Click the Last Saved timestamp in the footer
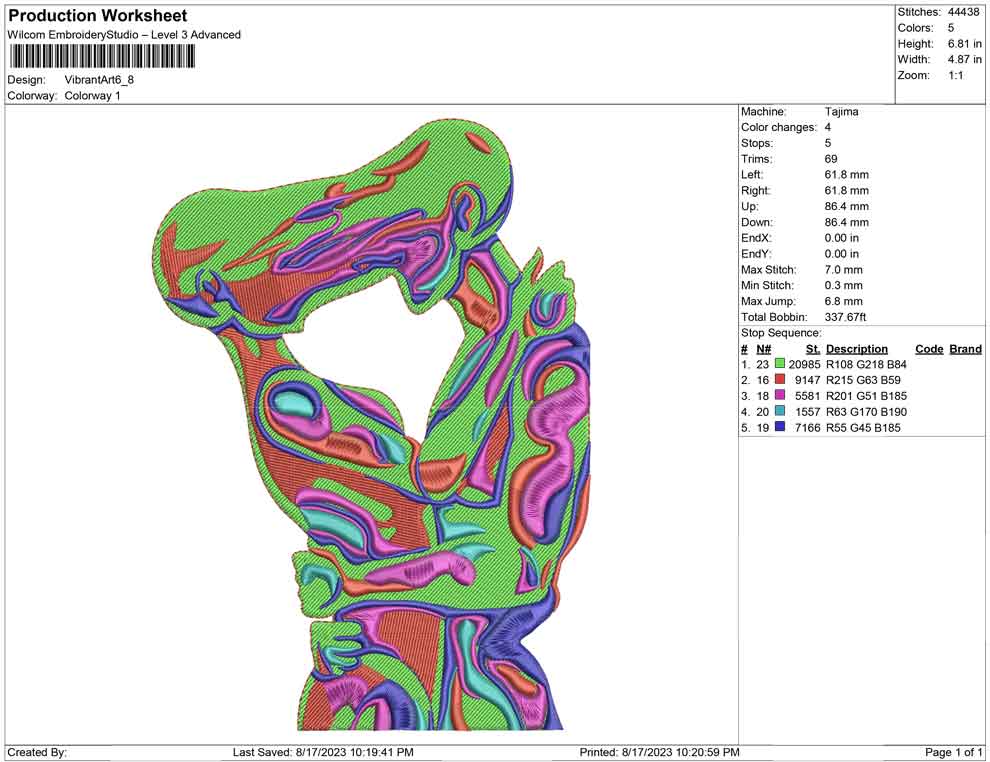The height and width of the screenshot is (762, 990). coord(323,752)
